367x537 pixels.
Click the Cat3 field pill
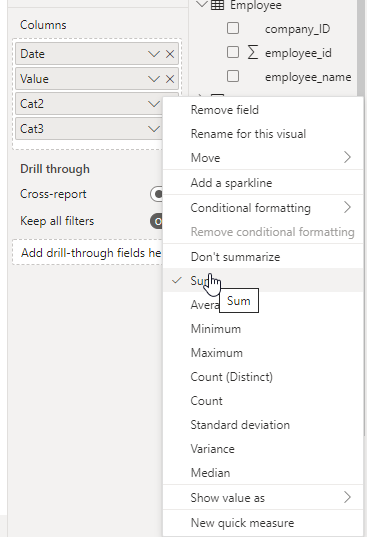[89, 129]
